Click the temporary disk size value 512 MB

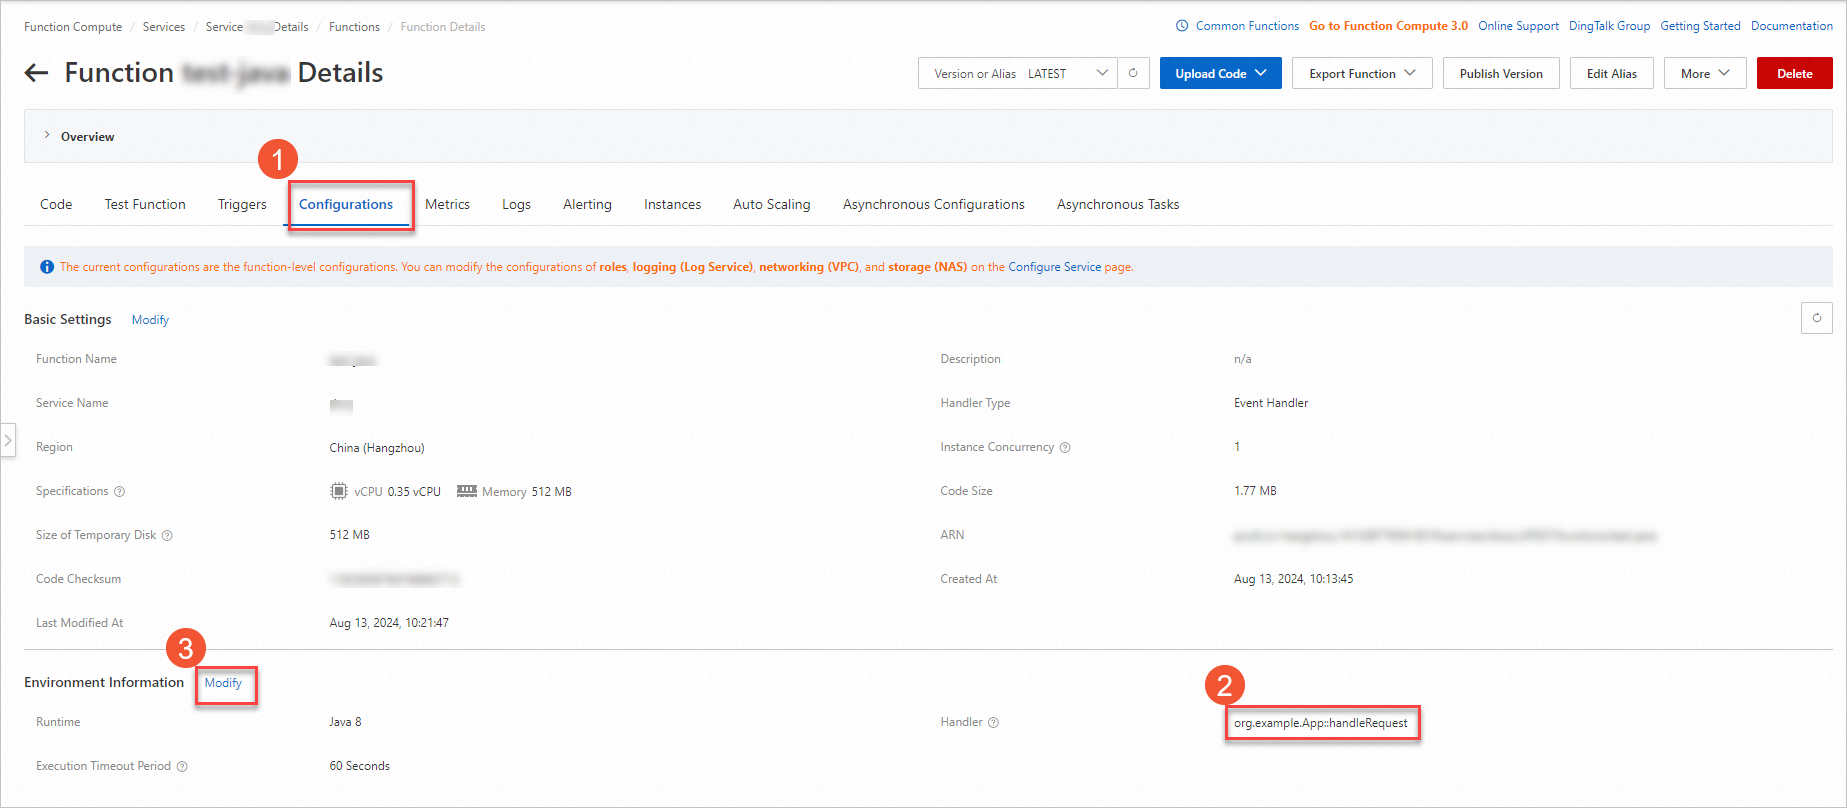pyautogui.click(x=349, y=535)
